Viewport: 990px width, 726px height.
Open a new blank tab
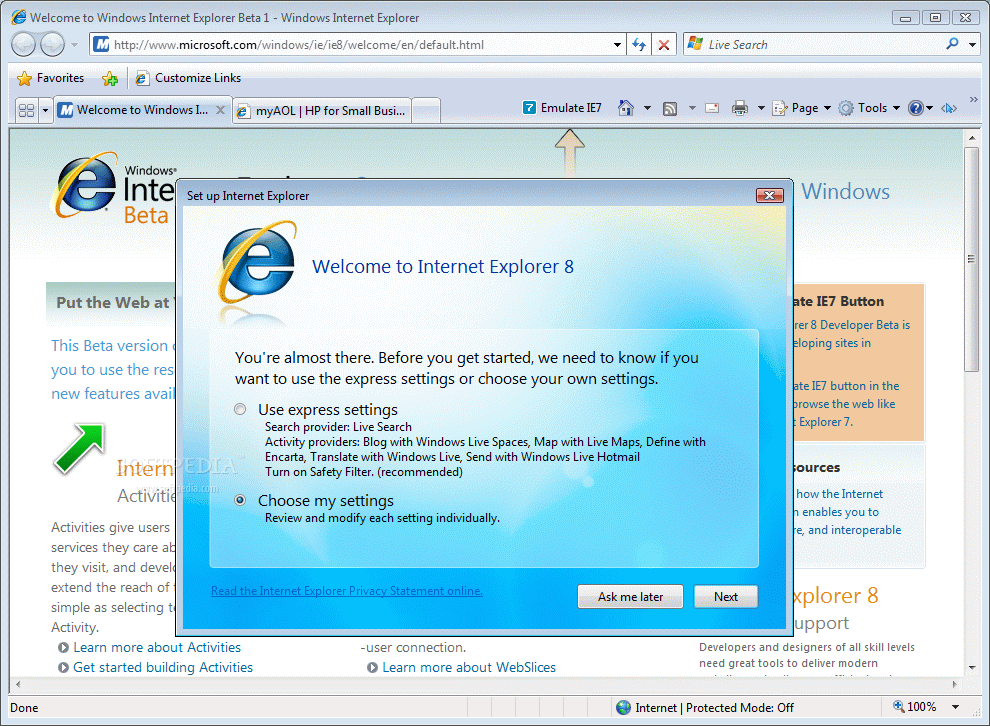click(x=426, y=111)
